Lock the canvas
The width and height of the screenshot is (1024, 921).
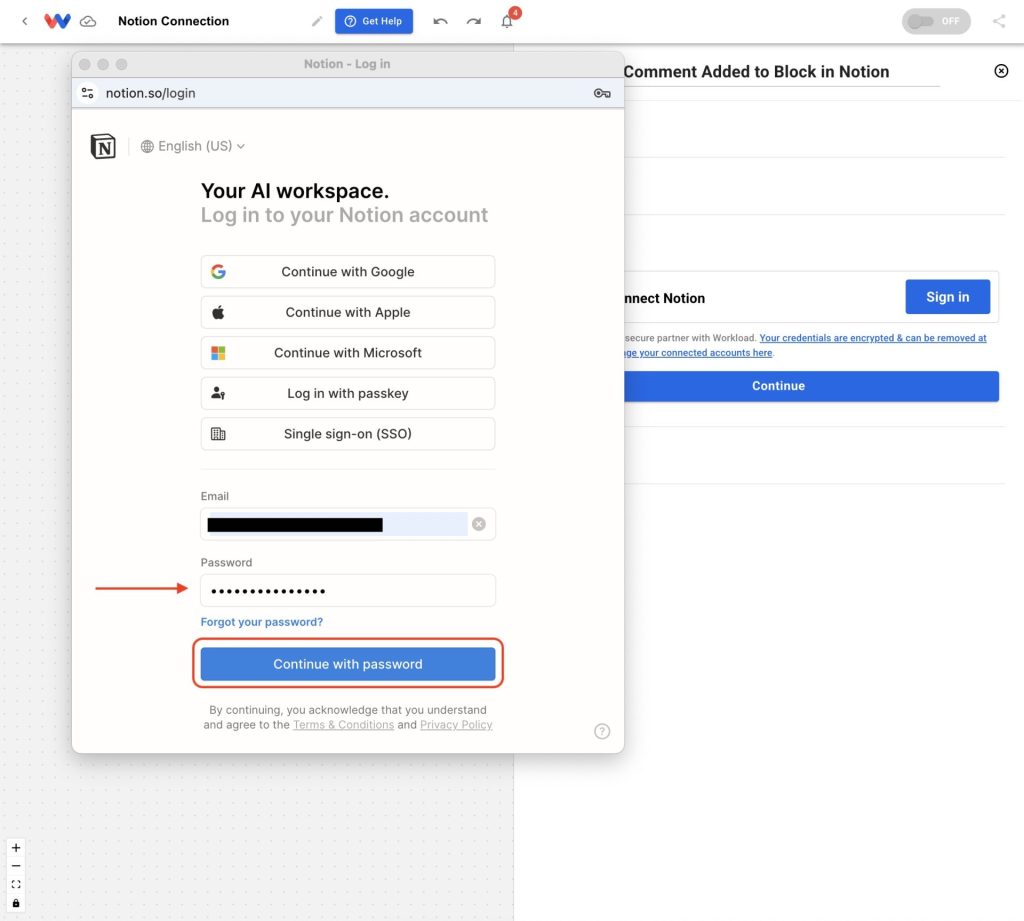[x=16, y=903]
